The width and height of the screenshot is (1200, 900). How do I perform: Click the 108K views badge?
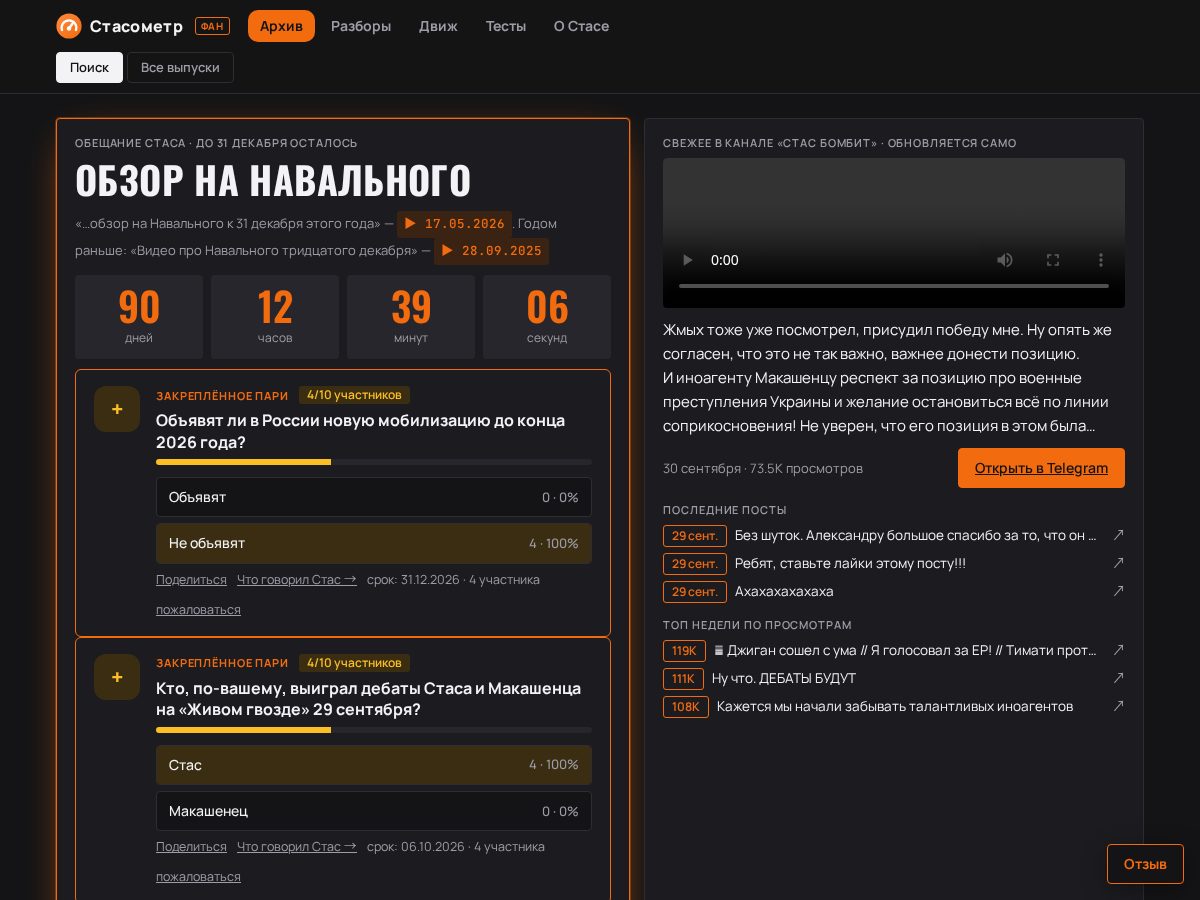(x=686, y=707)
